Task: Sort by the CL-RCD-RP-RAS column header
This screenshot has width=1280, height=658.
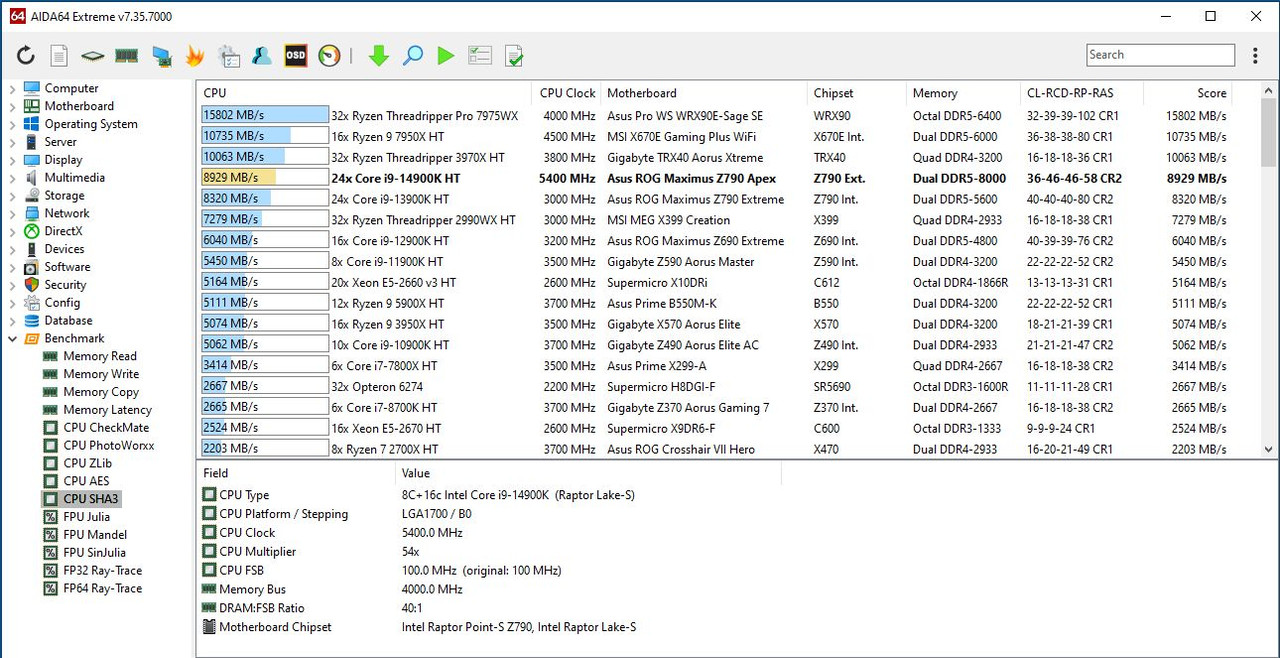Action: tap(1081, 93)
